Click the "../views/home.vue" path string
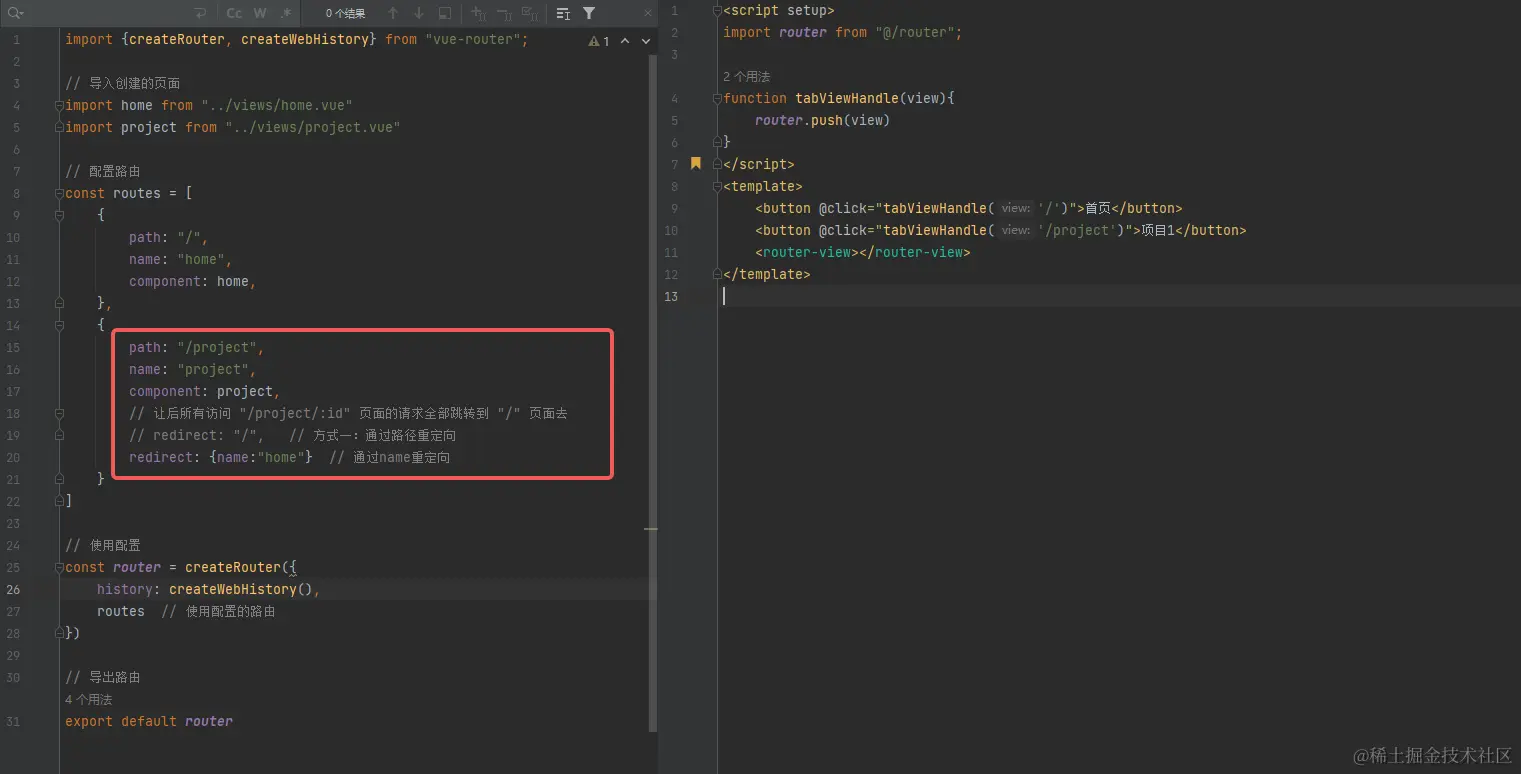1521x774 pixels. coord(277,105)
